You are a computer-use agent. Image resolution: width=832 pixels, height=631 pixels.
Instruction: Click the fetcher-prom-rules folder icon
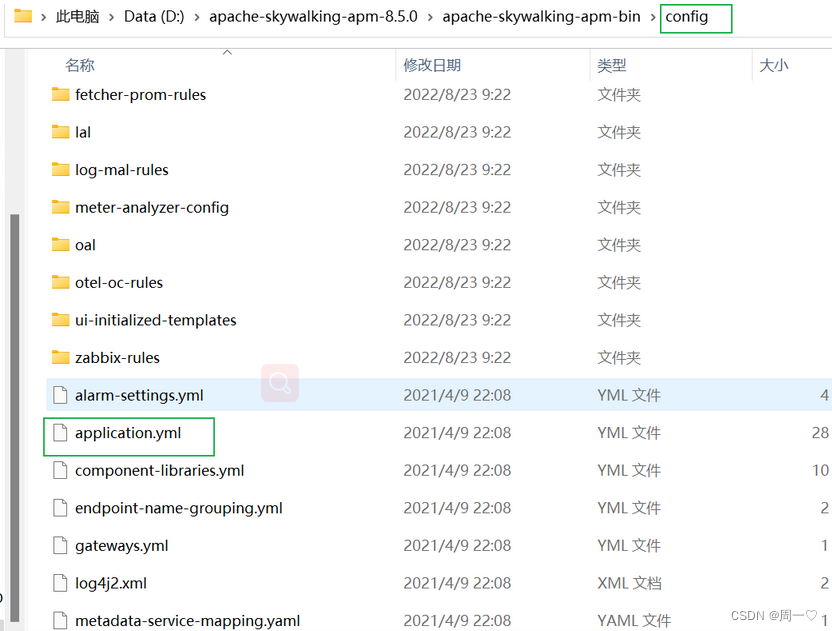click(60, 94)
